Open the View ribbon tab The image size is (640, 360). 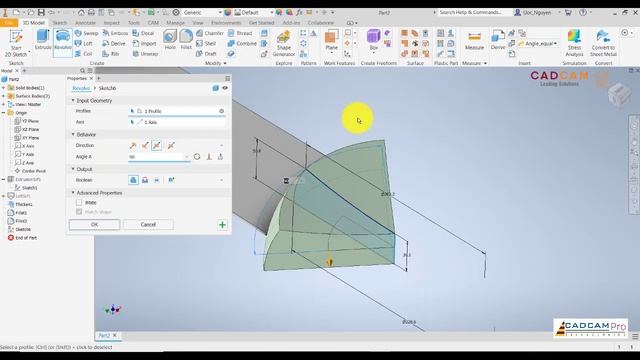point(198,23)
